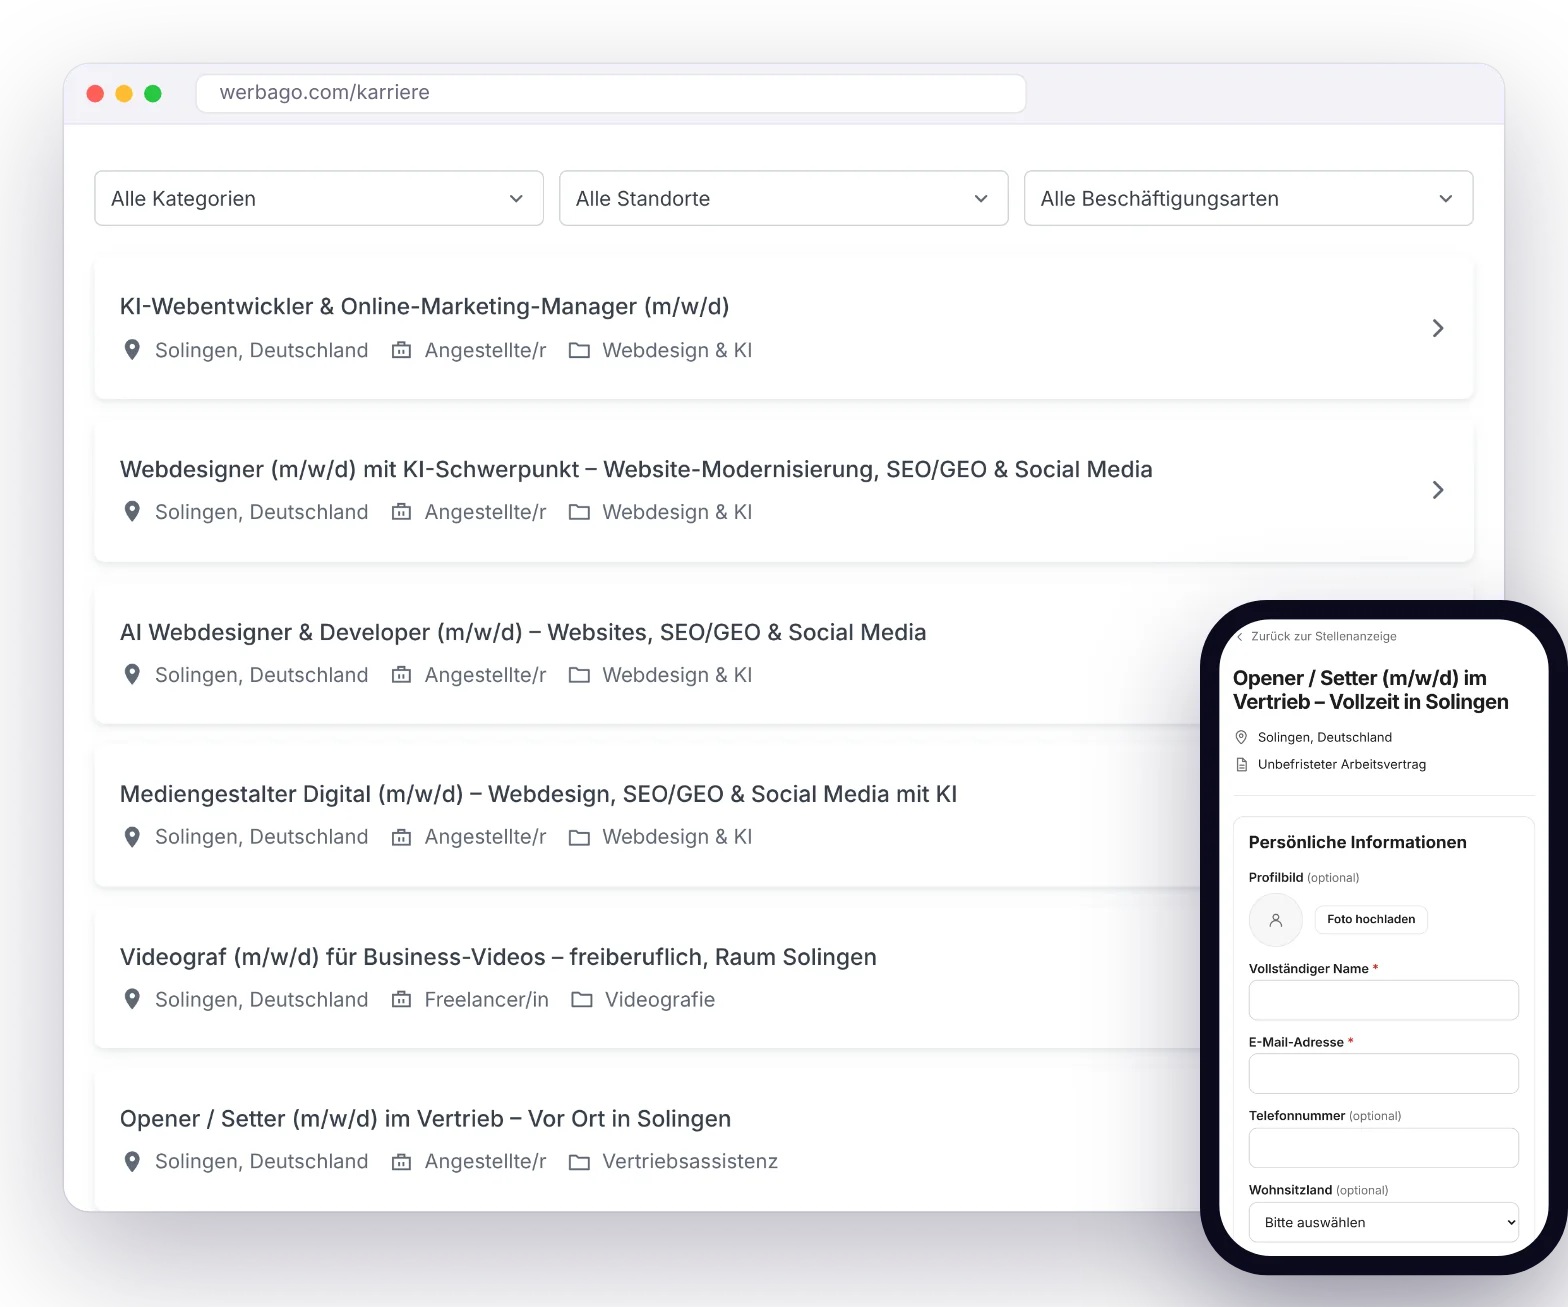Click the folder icon next to Vertriebsassistenz

(579, 1162)
